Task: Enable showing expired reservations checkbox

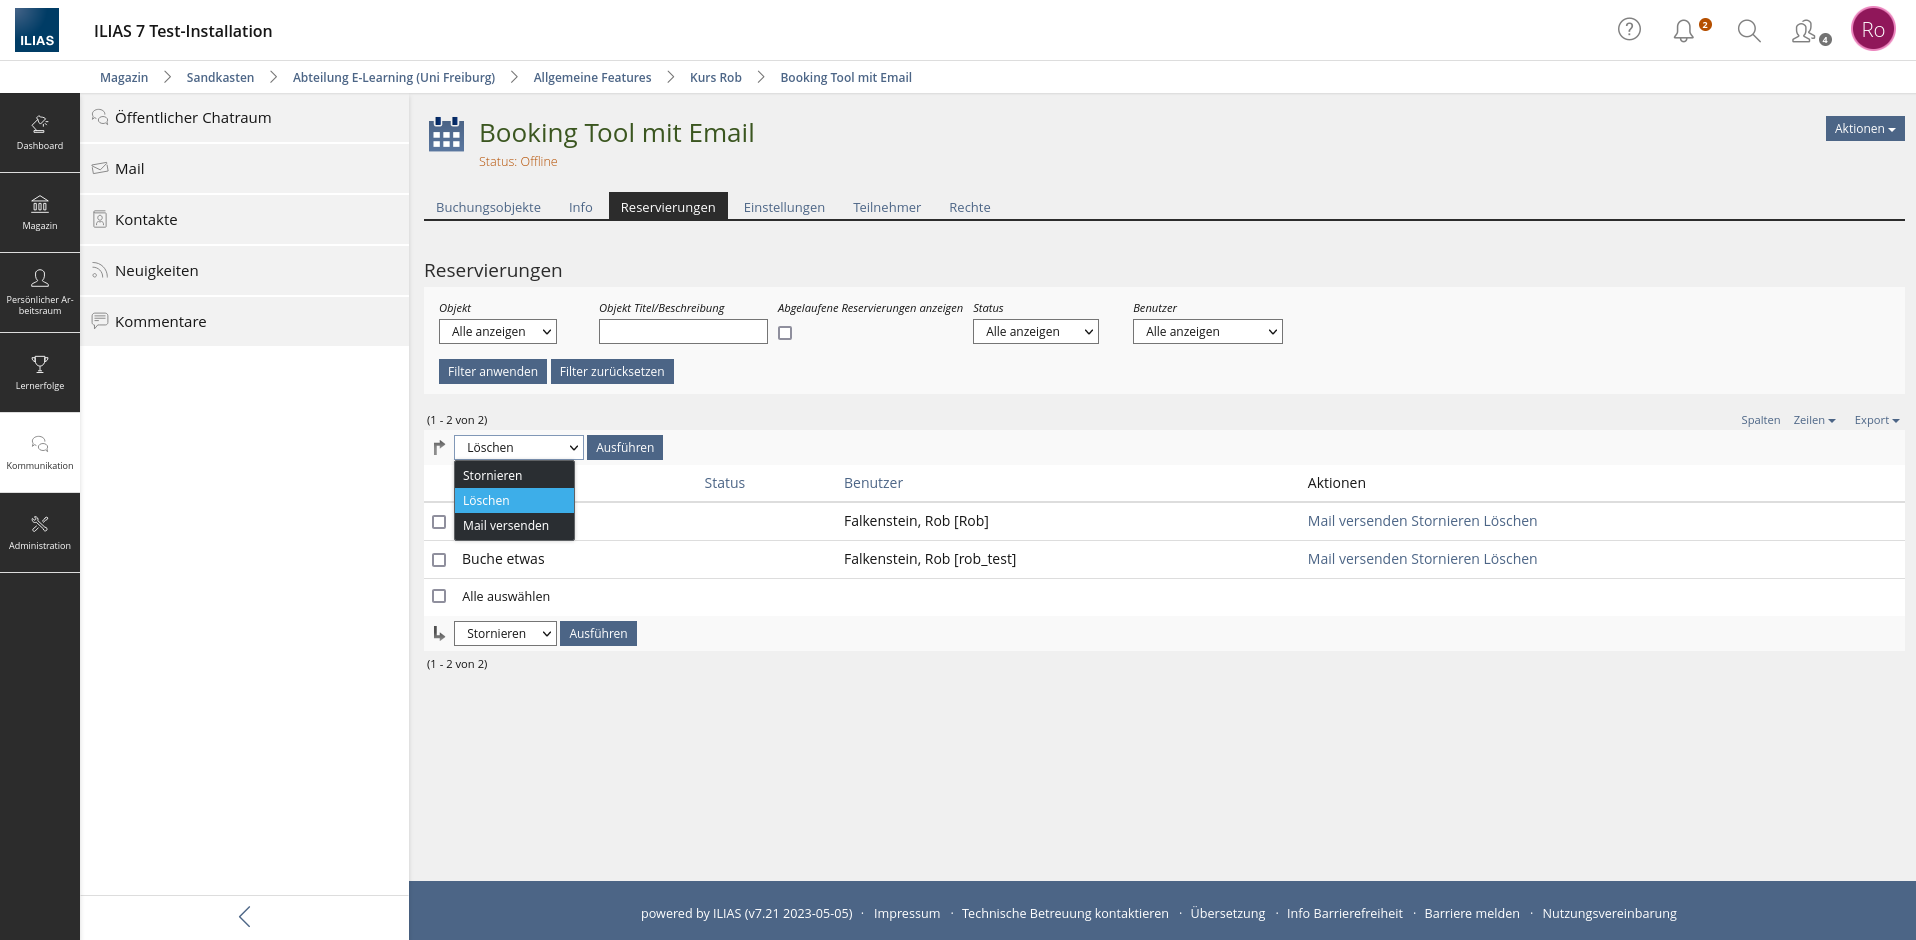Action: (785, 333)
